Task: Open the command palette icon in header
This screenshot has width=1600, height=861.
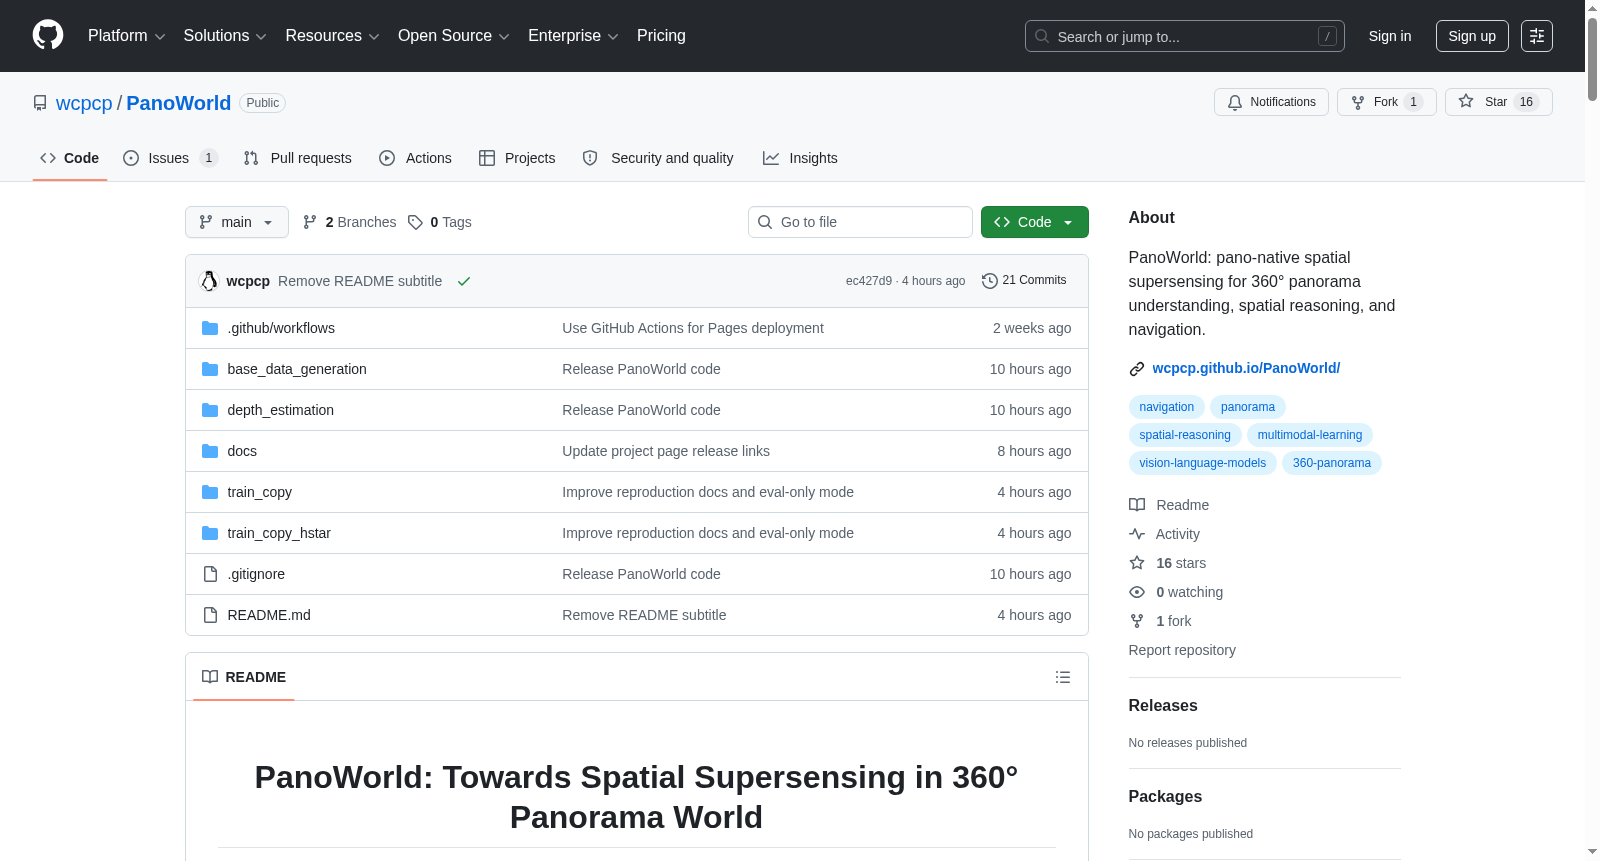Action: (x=1537, y=36)
